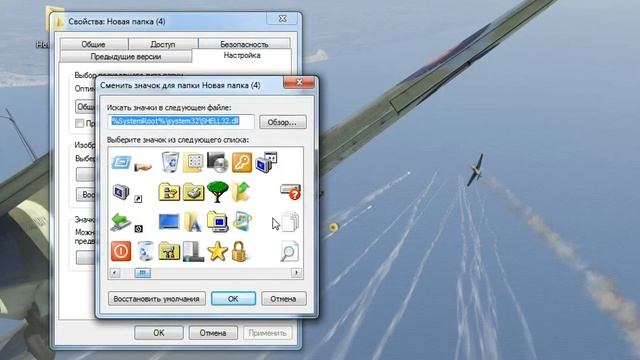640x360 pixels.
Task: Click the icon file path field
Action: coord(181,121)
